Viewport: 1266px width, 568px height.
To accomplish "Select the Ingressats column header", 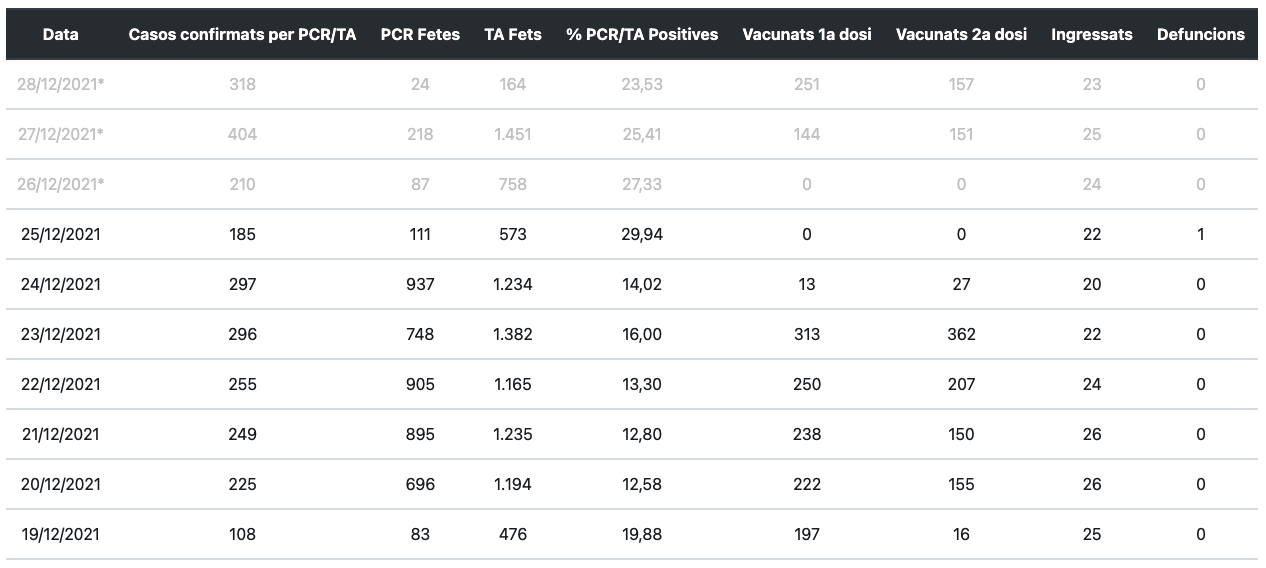I will pyautogui.click(x=1092, y=34).
